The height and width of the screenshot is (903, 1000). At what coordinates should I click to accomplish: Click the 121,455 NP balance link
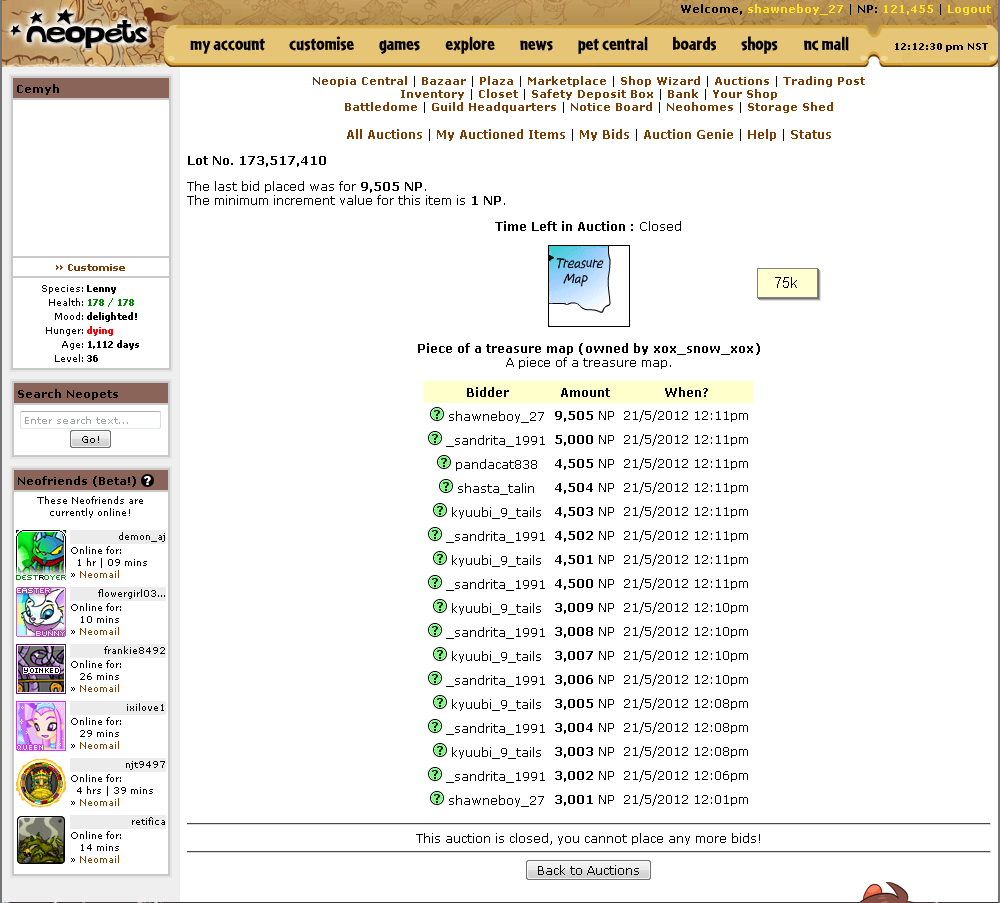coord(908,9)
